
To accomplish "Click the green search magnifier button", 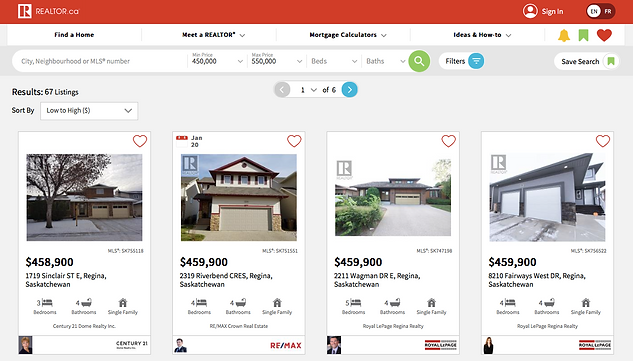I will pos(419,61).
